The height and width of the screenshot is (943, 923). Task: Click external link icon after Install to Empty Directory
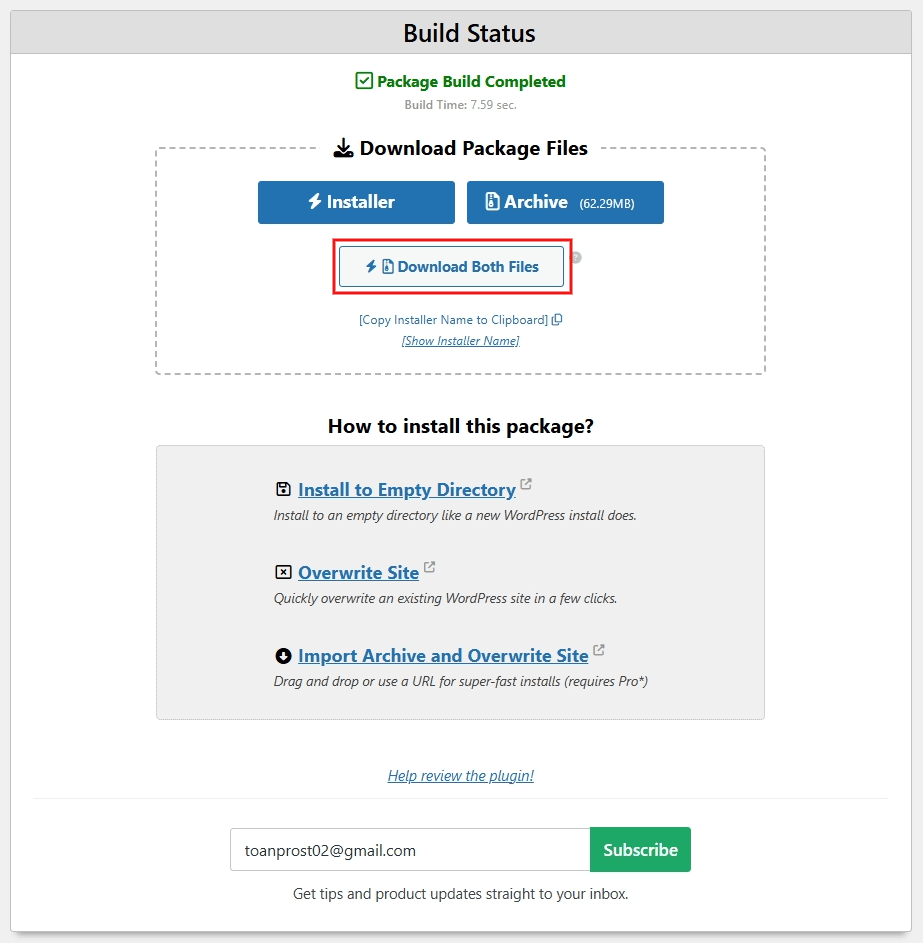pyautogui.click(x=526, y=485)
